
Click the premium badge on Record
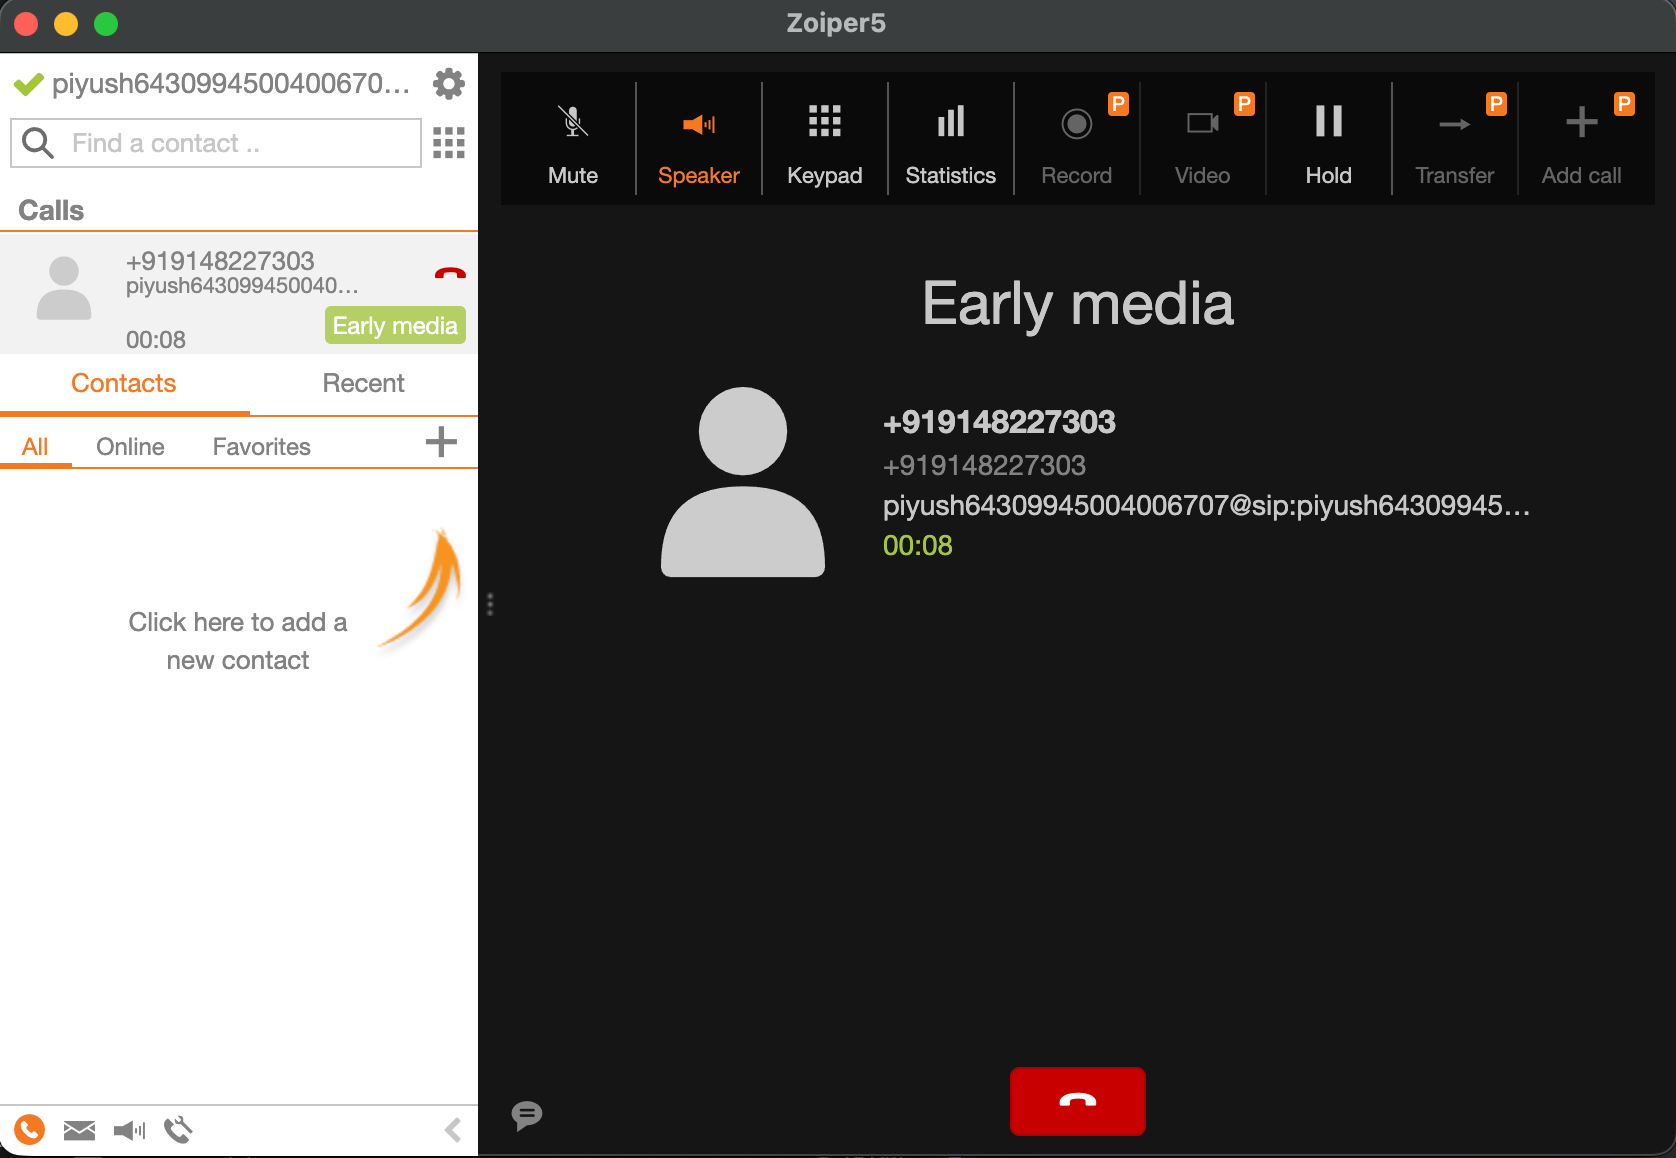1118,104
